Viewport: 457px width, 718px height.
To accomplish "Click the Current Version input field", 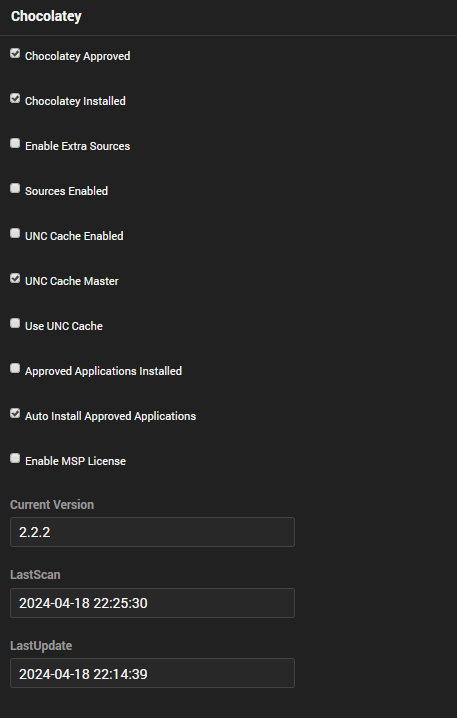I will pos(152,532).
